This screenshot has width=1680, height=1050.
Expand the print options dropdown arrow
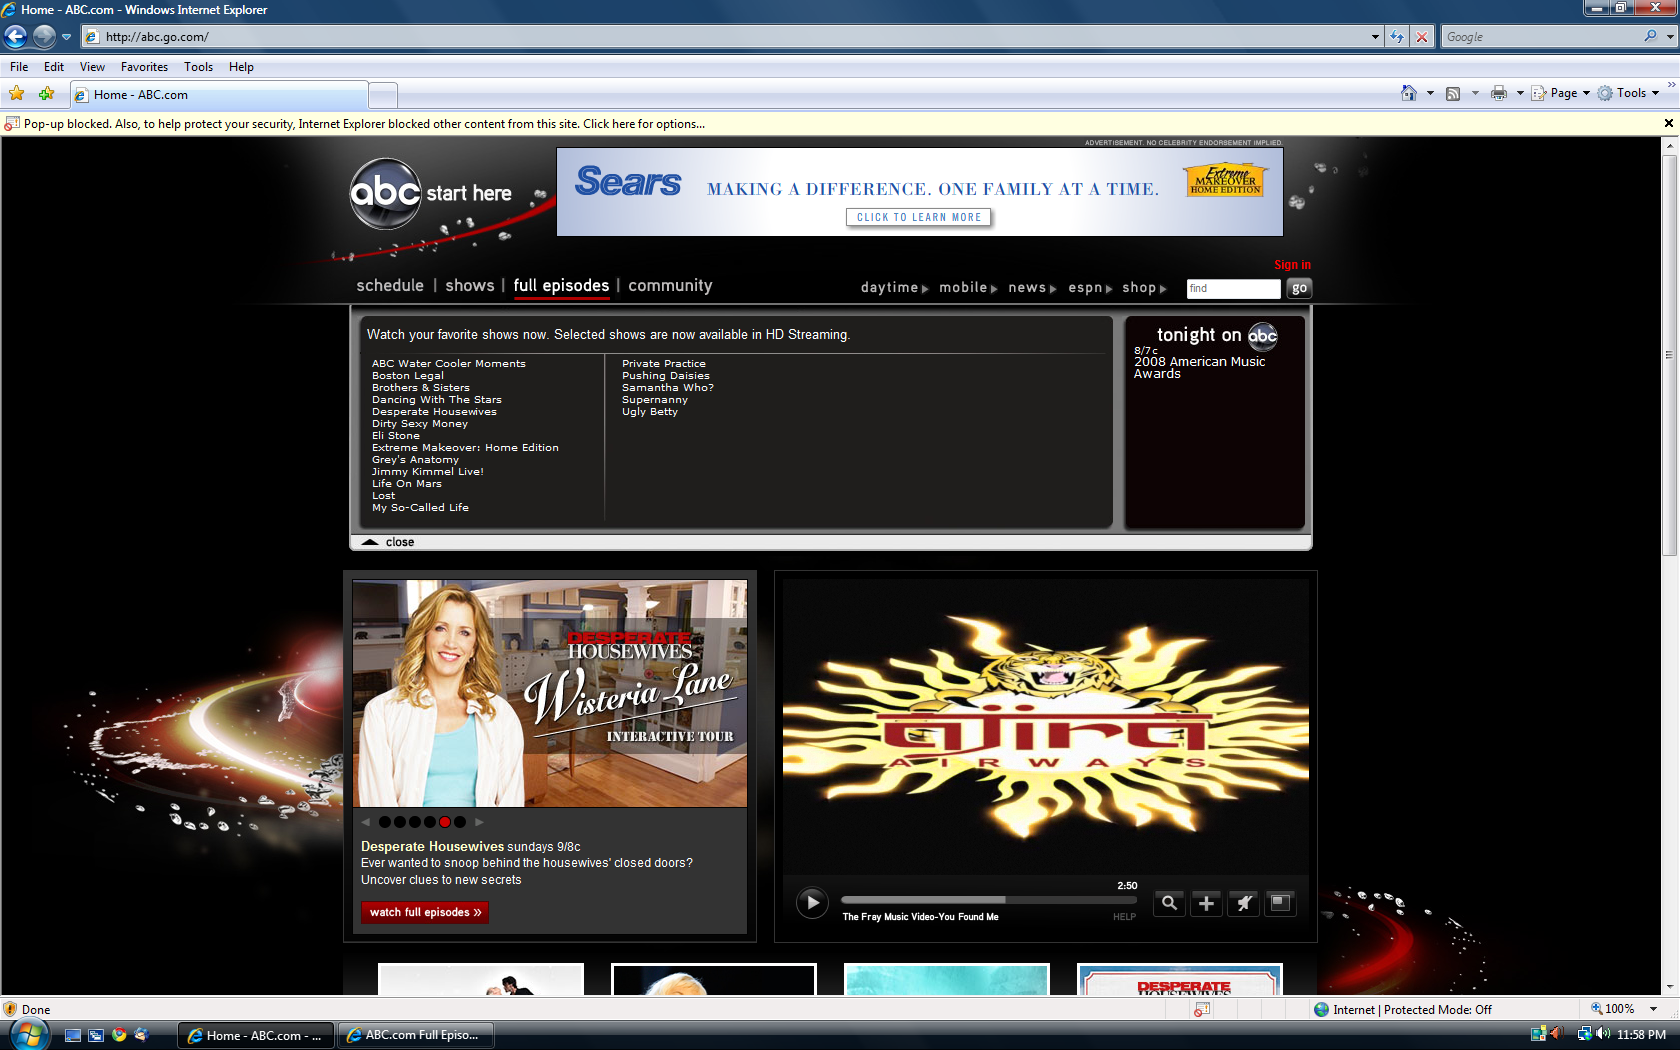point(1520,93)
